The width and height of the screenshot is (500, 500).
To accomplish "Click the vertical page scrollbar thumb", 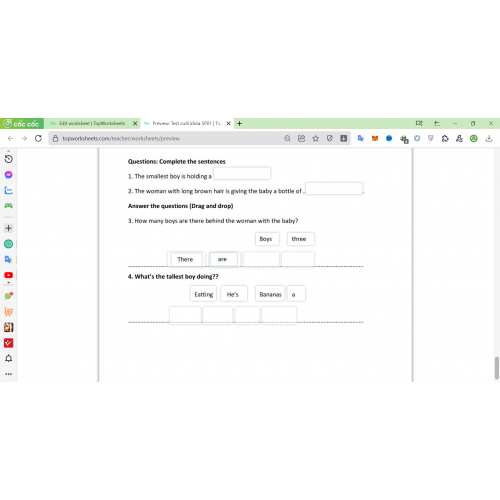I will coord(497,368).
